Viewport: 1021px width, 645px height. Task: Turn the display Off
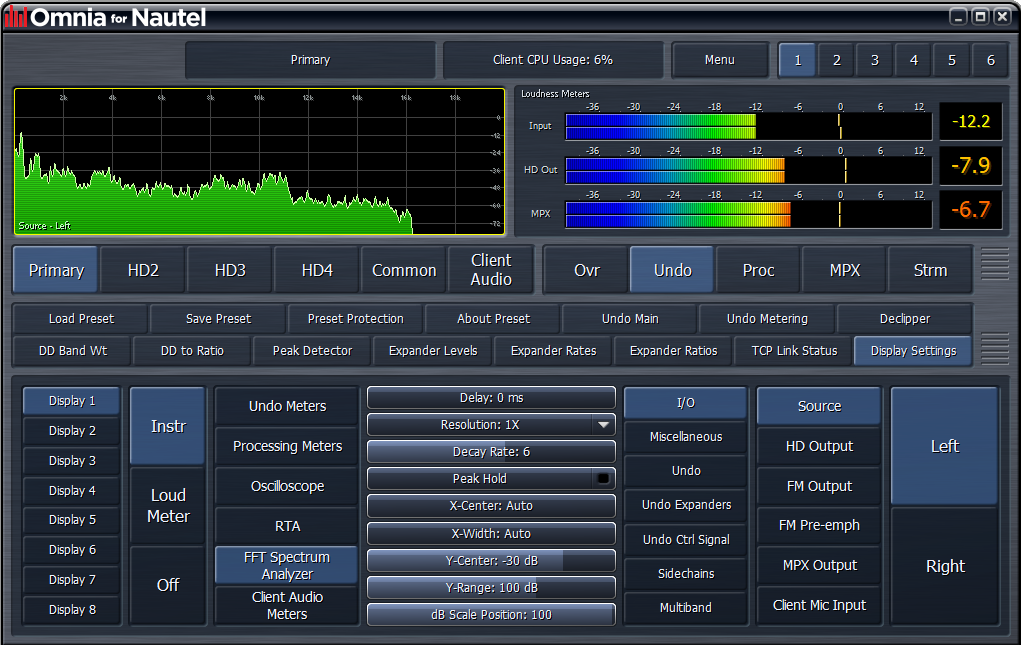click(168, 585)
